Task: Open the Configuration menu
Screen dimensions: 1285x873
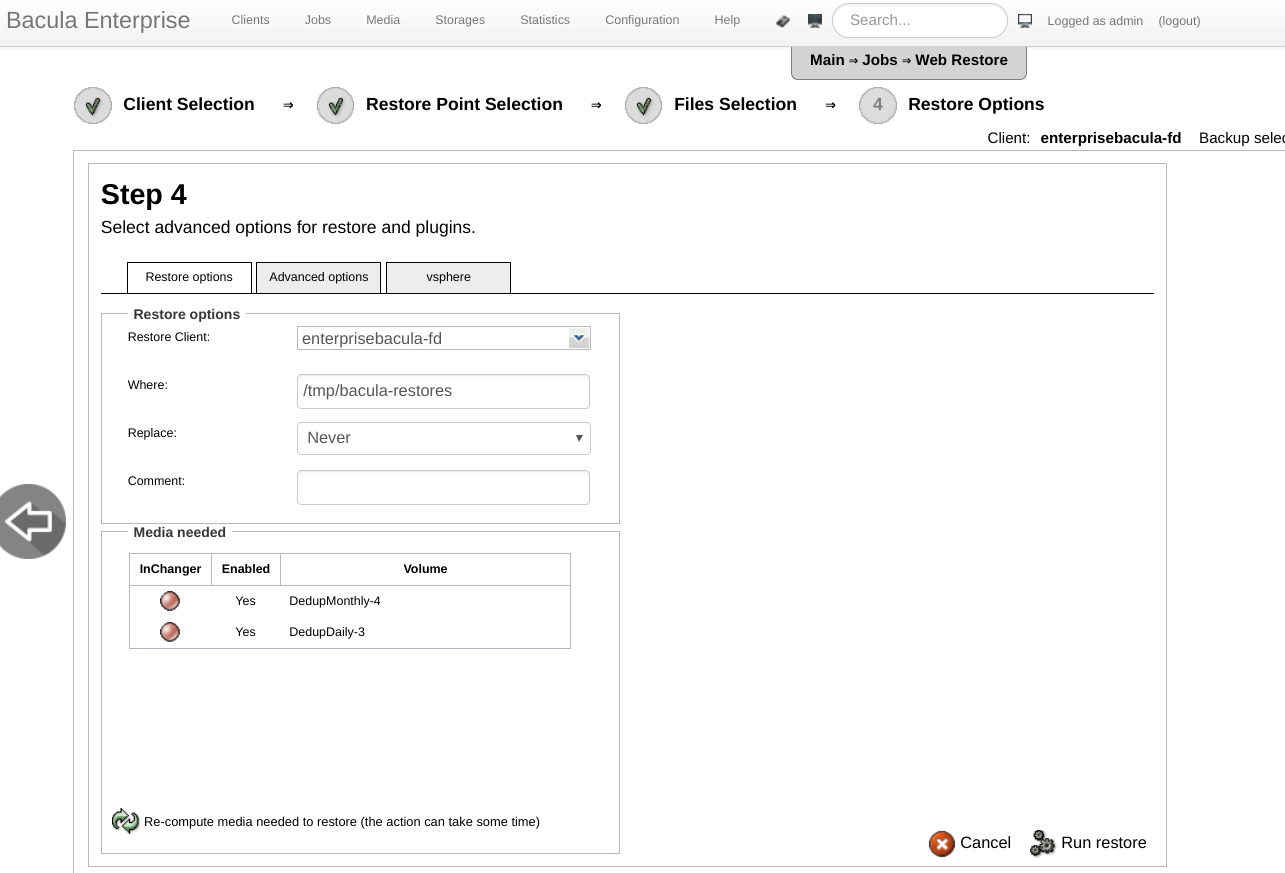Action: pyautogui.click(x=642, y=20)
